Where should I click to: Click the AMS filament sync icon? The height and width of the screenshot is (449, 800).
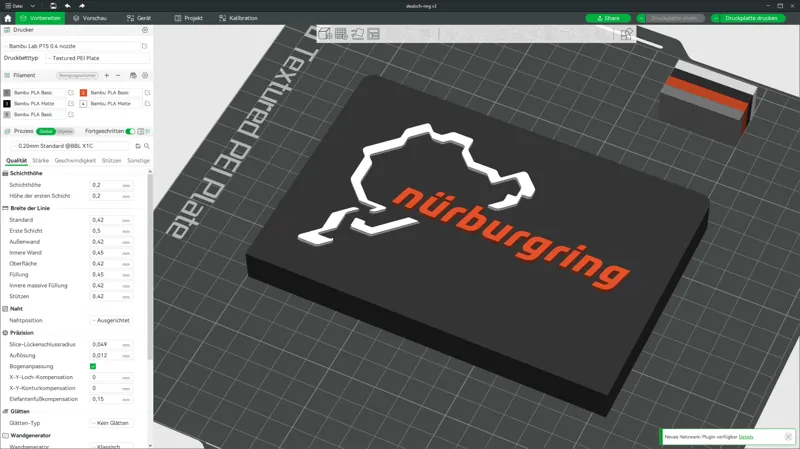point(133,75)
